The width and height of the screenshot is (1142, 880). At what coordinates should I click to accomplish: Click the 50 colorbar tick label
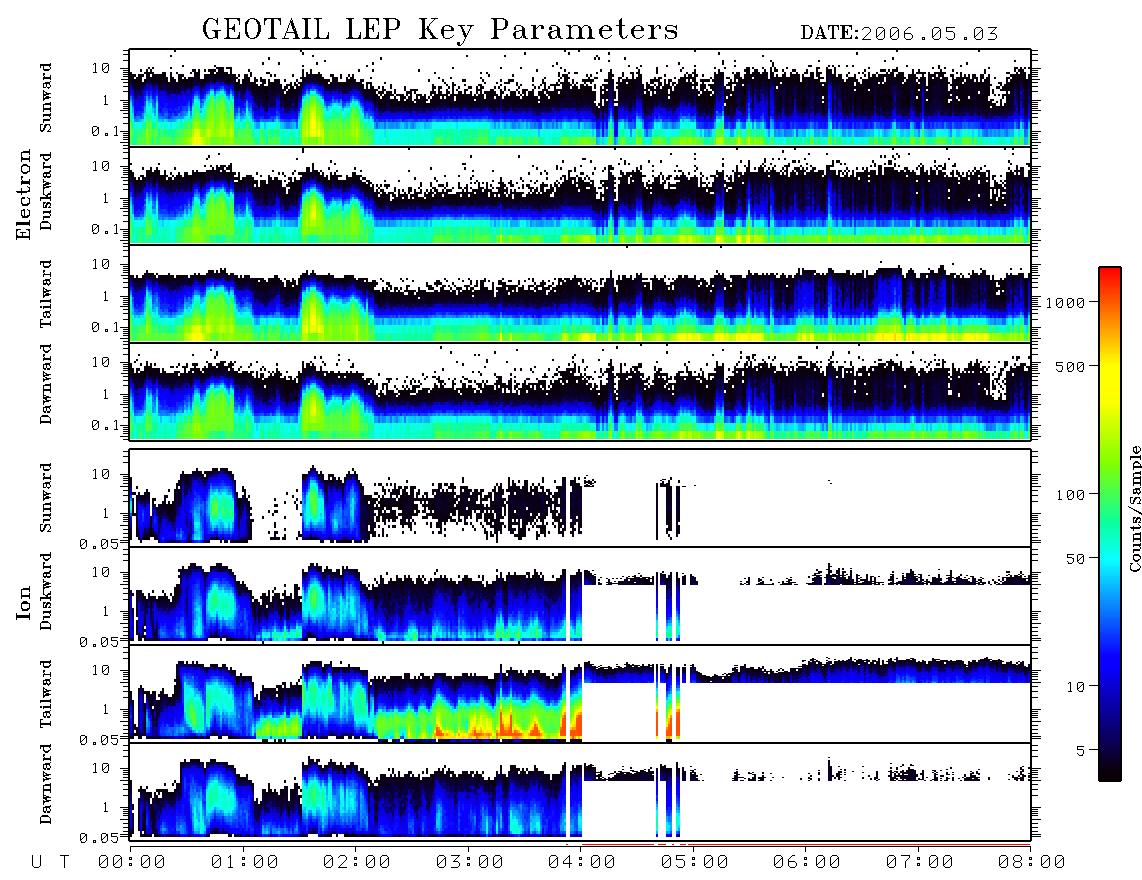(x=1076, y=559)
